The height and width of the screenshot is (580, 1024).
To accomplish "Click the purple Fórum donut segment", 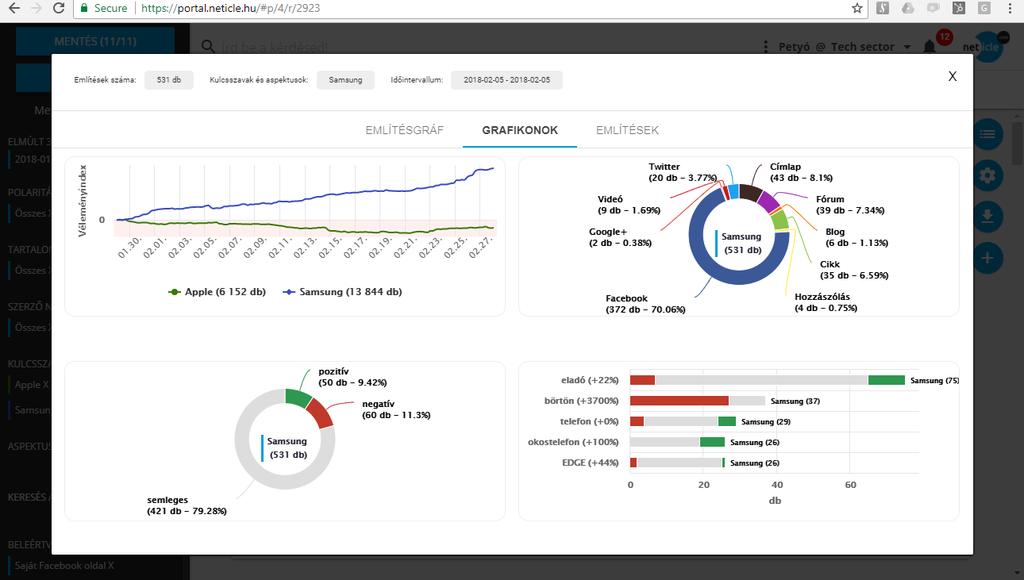I will [768, 201].
